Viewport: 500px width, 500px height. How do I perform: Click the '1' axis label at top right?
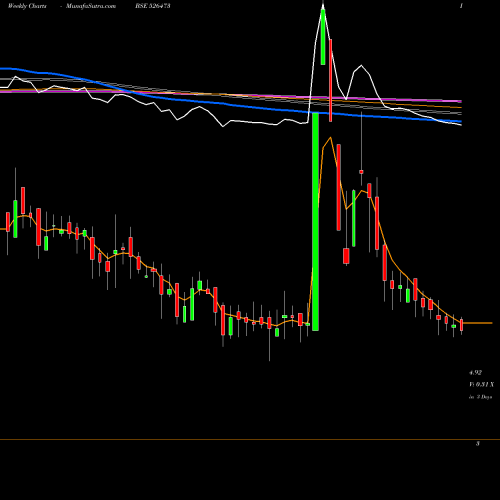coord(461,6)
